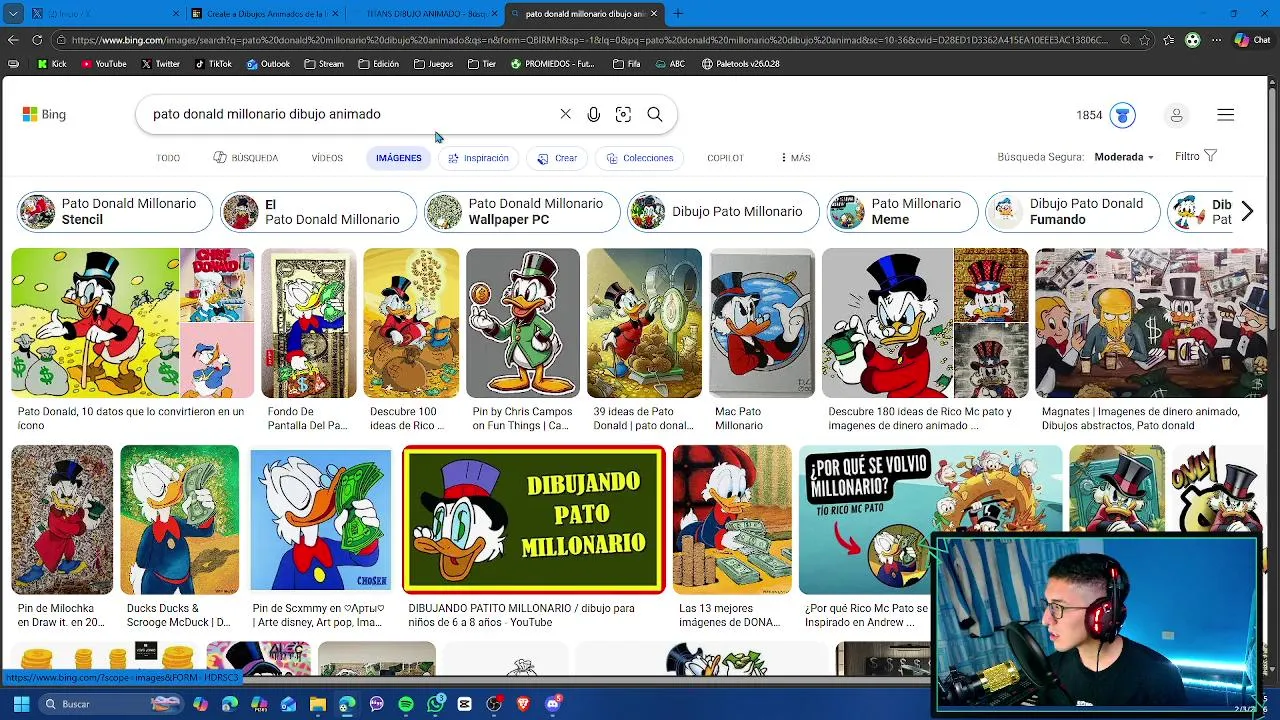
Task: Click the Bing logo
Action: 44,115
